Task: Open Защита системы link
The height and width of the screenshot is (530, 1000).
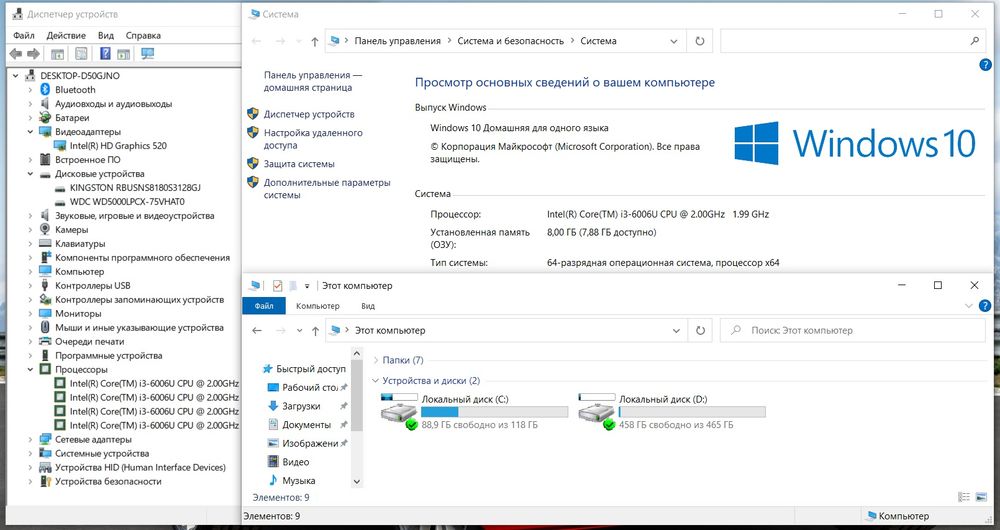Action: (x=299, y=164)
